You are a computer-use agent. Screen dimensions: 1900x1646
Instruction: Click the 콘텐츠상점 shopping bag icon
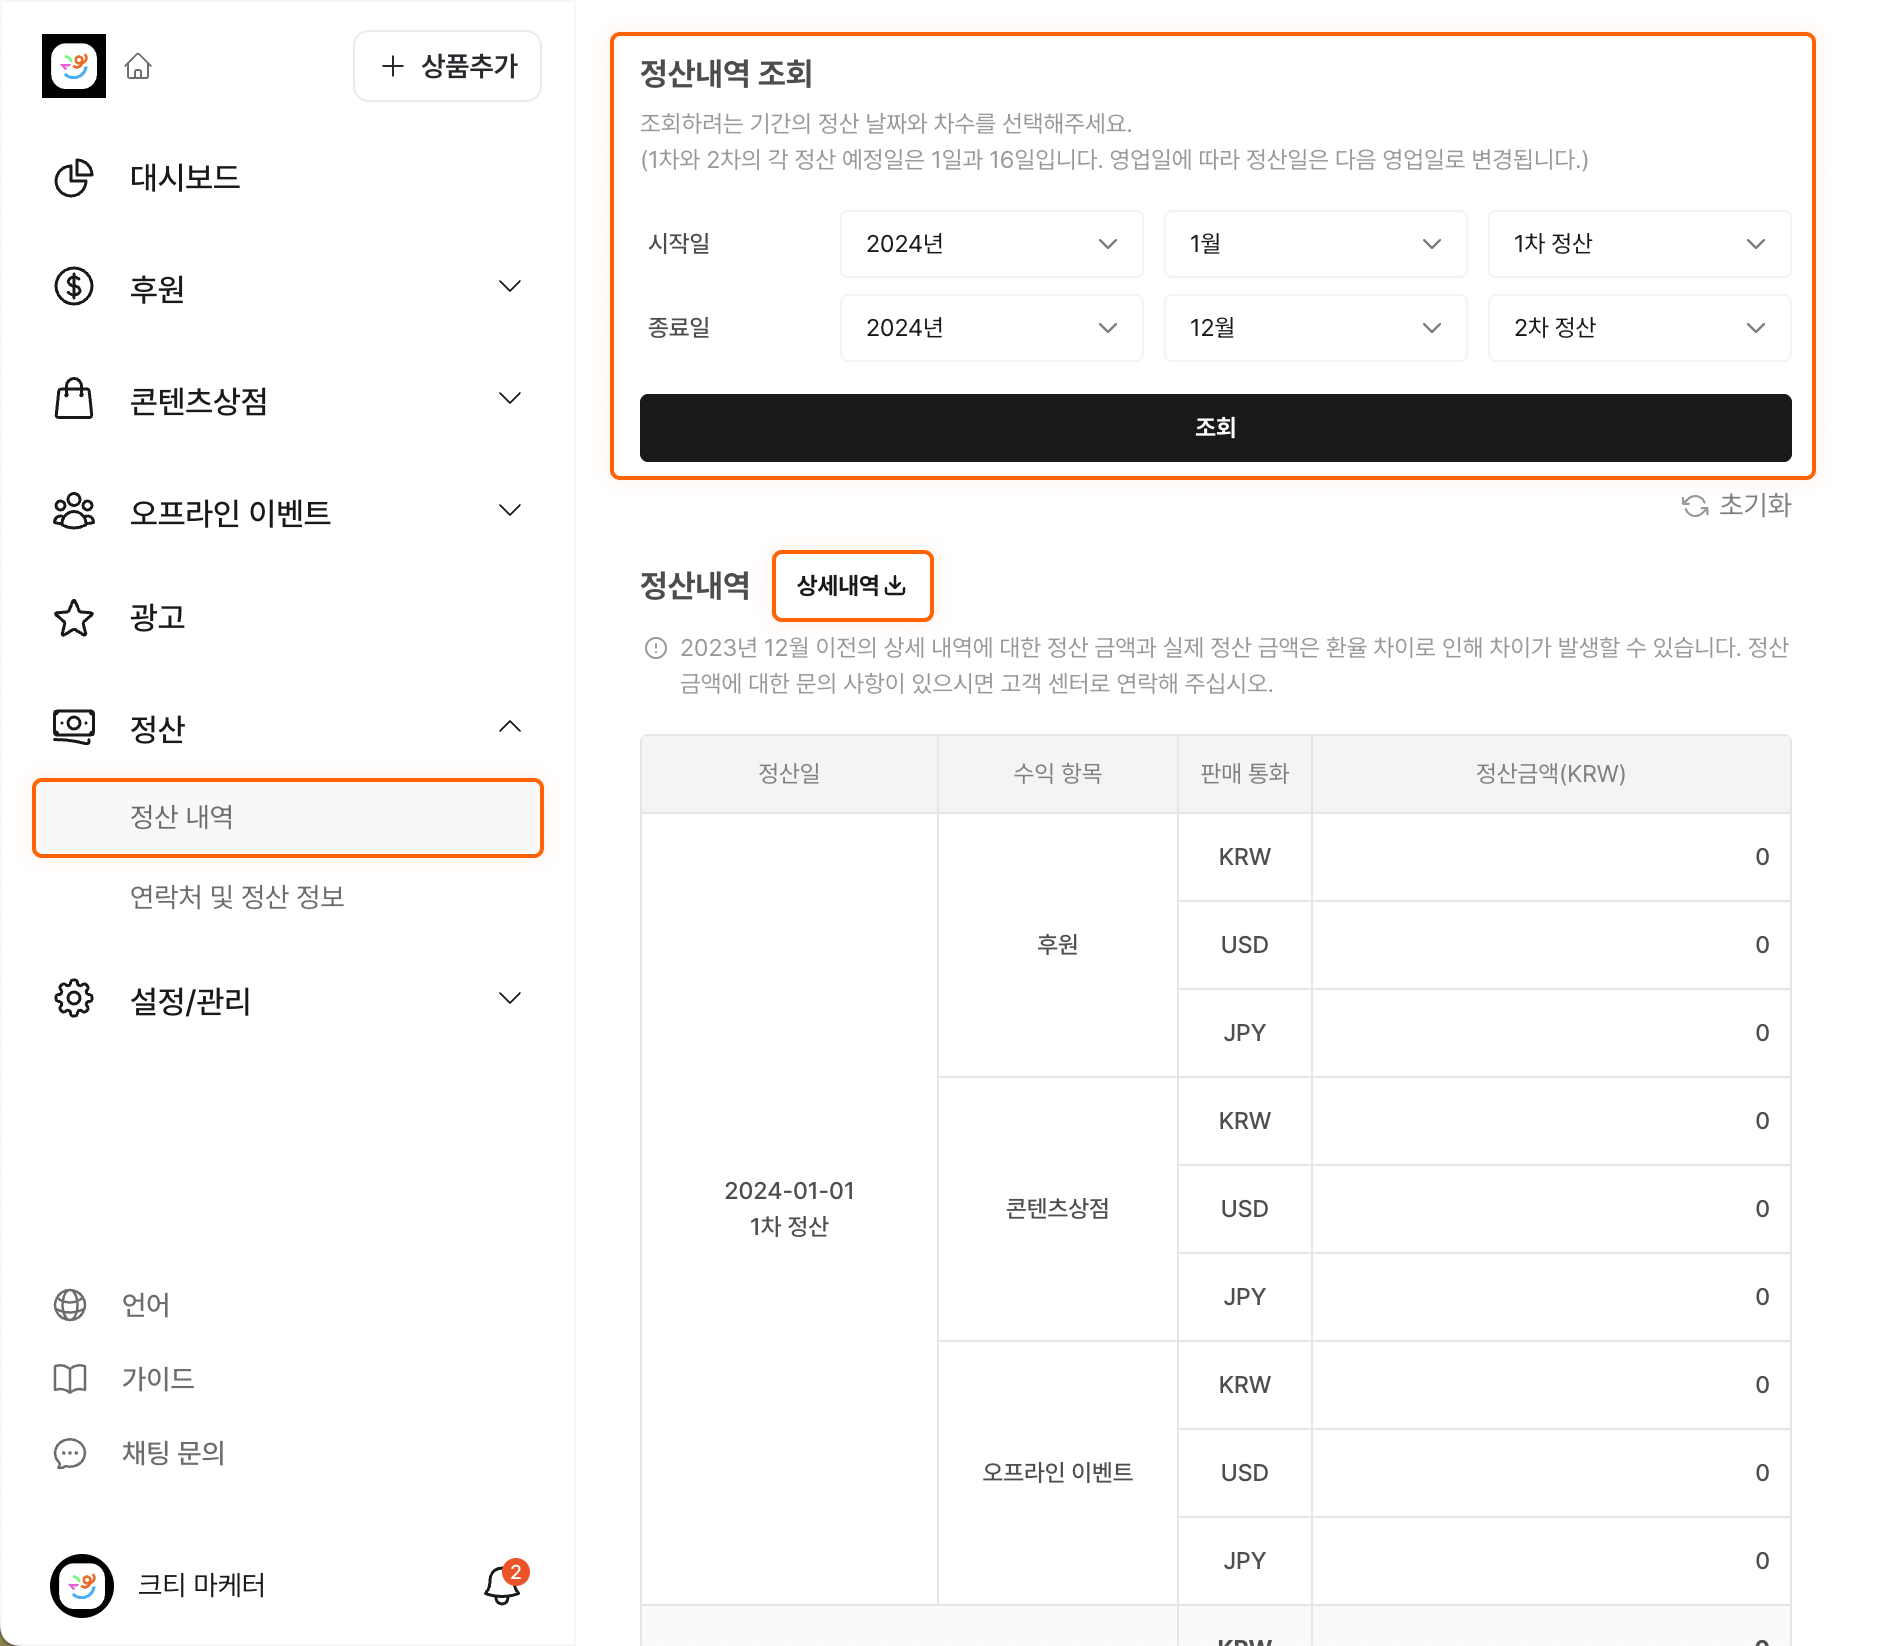pyautogui.click(x=74, y=399)
